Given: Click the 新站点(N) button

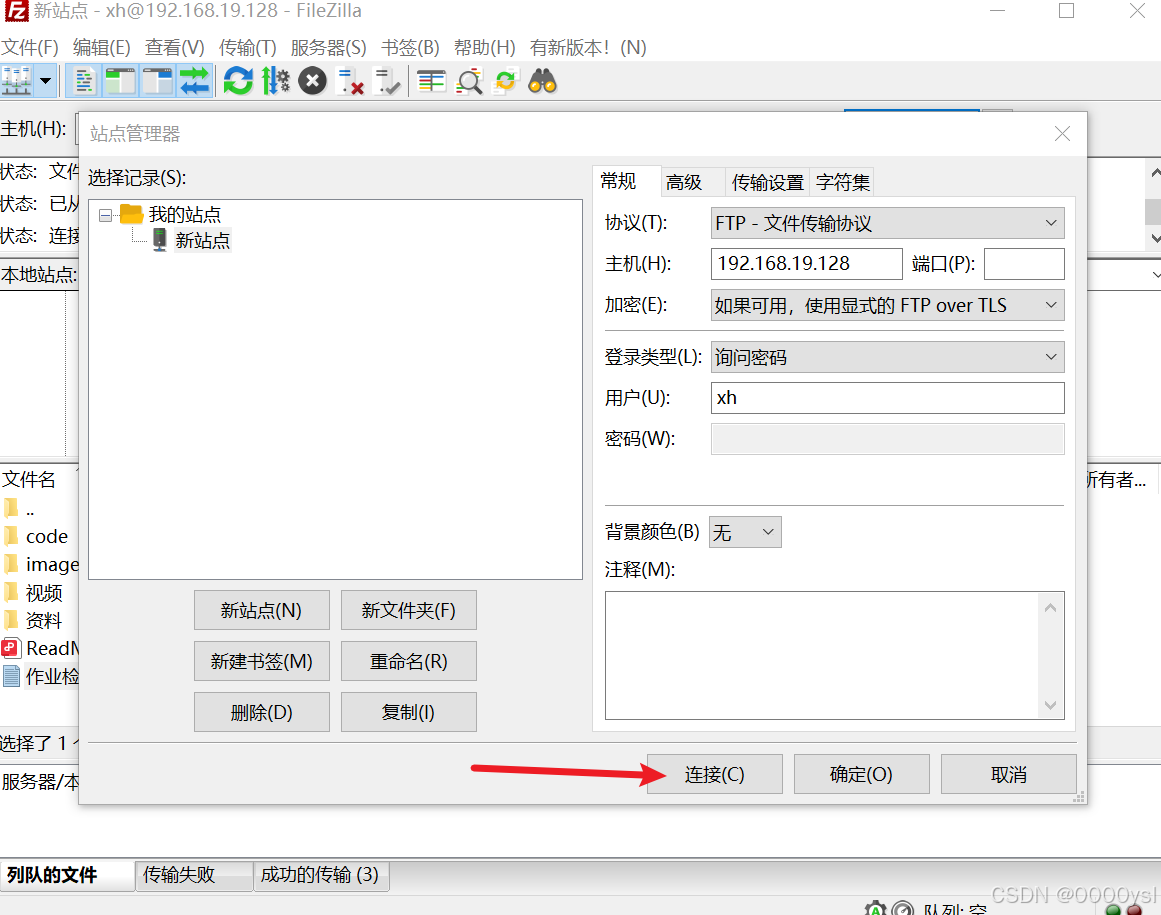Looking at the screenshot, I should coord(261,610).
